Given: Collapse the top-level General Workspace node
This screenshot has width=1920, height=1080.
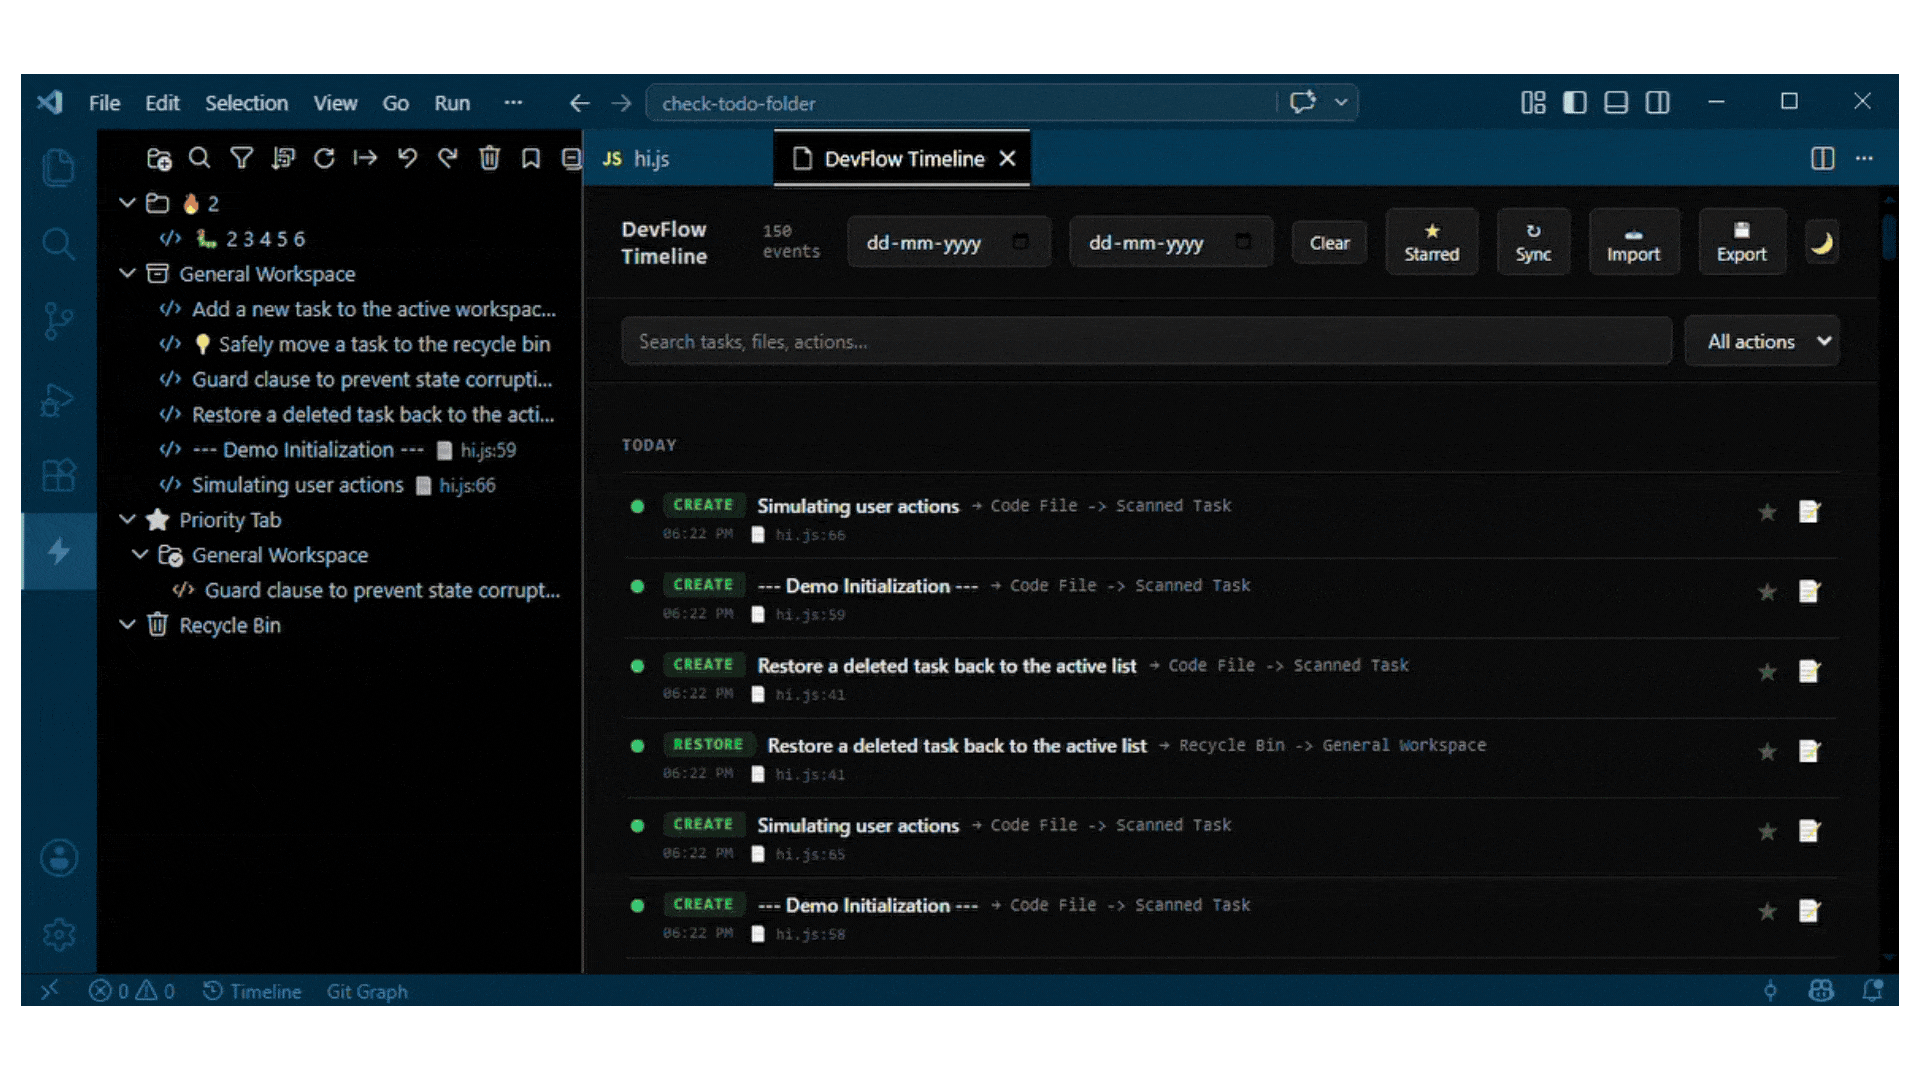Looking at the screenshot, I should tap(127, 273).
